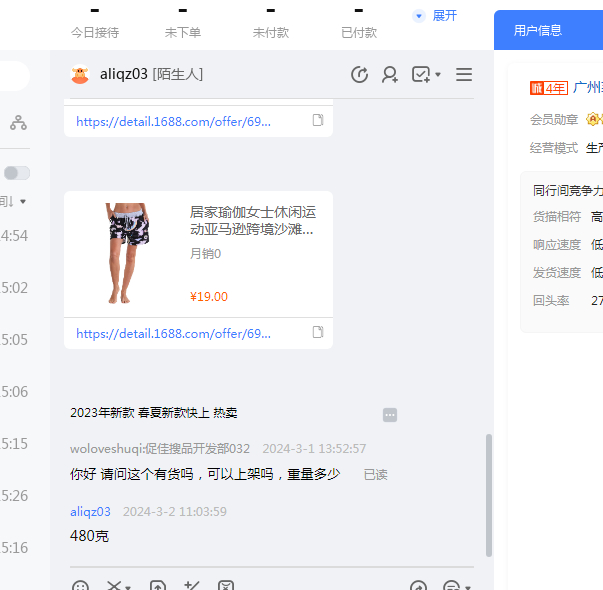Open the dropdown arrow beside the message-check icon

438,75
